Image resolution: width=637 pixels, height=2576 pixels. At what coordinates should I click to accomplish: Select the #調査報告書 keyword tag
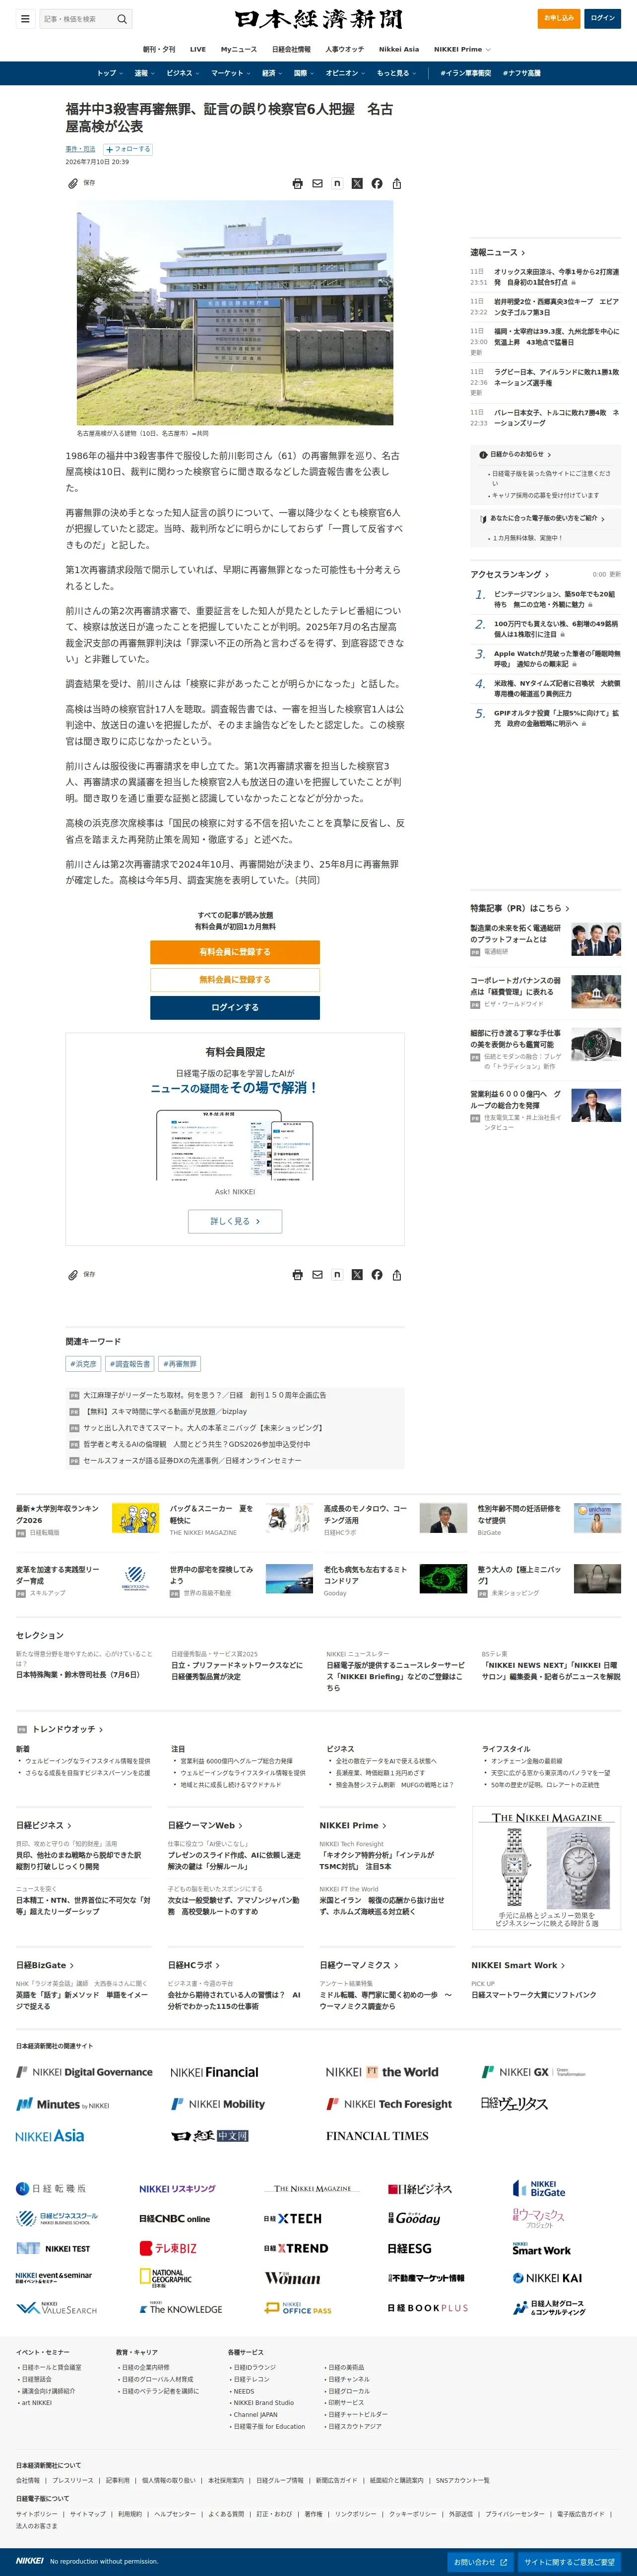point(130,1364)
